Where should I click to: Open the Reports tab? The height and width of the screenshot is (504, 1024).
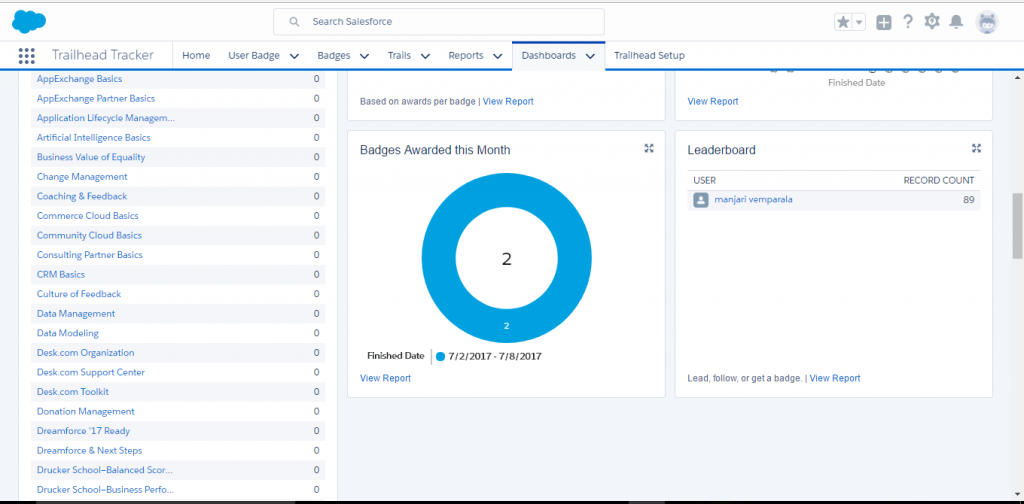click(x=466, y=55)
